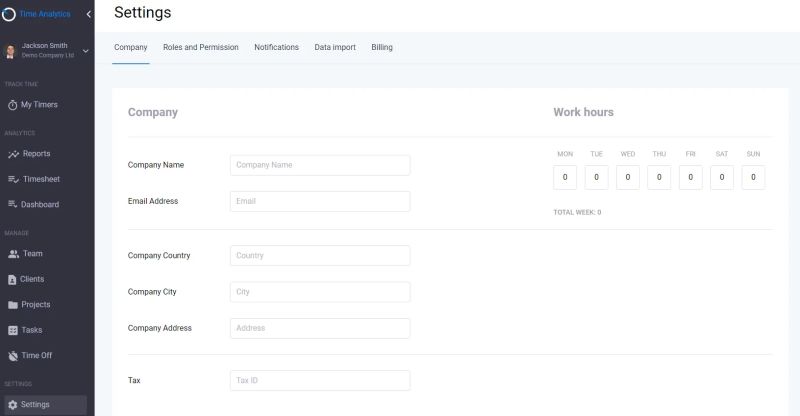This screenshot has width=800, height=416.
Task: Click the Work hours heading
Action: (x=583, y=112)
